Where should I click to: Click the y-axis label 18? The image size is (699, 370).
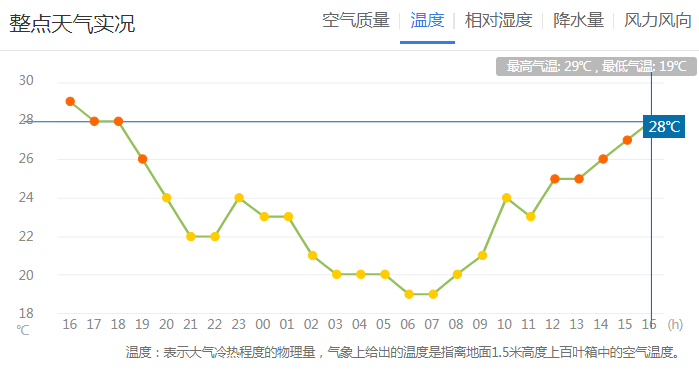click(x=26, y=314)
